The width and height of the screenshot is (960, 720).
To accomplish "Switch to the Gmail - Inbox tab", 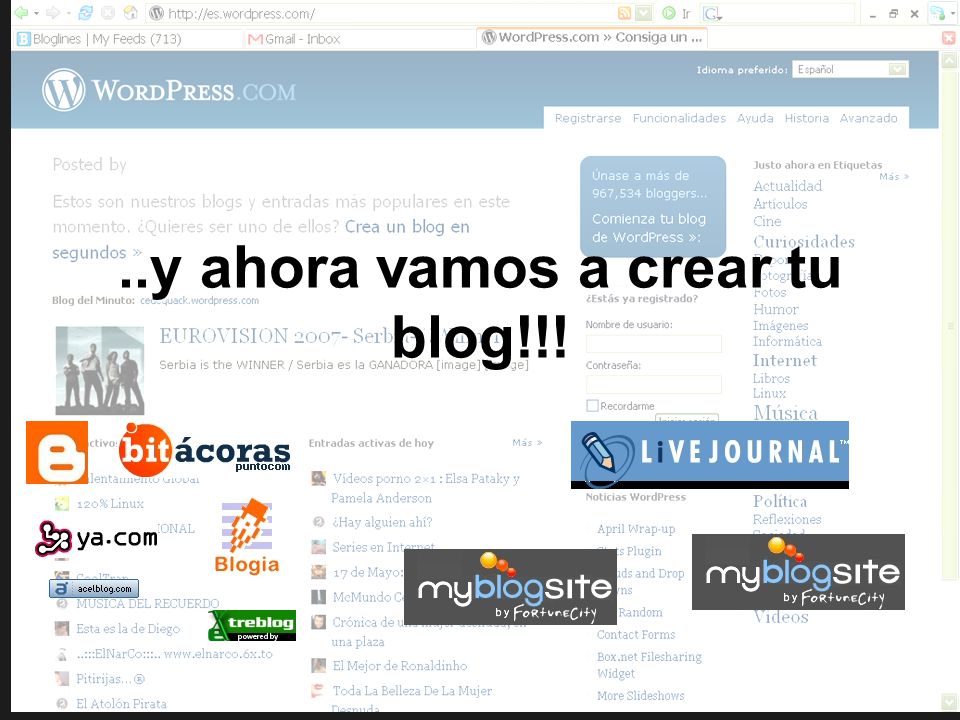I will coord(294,39).
